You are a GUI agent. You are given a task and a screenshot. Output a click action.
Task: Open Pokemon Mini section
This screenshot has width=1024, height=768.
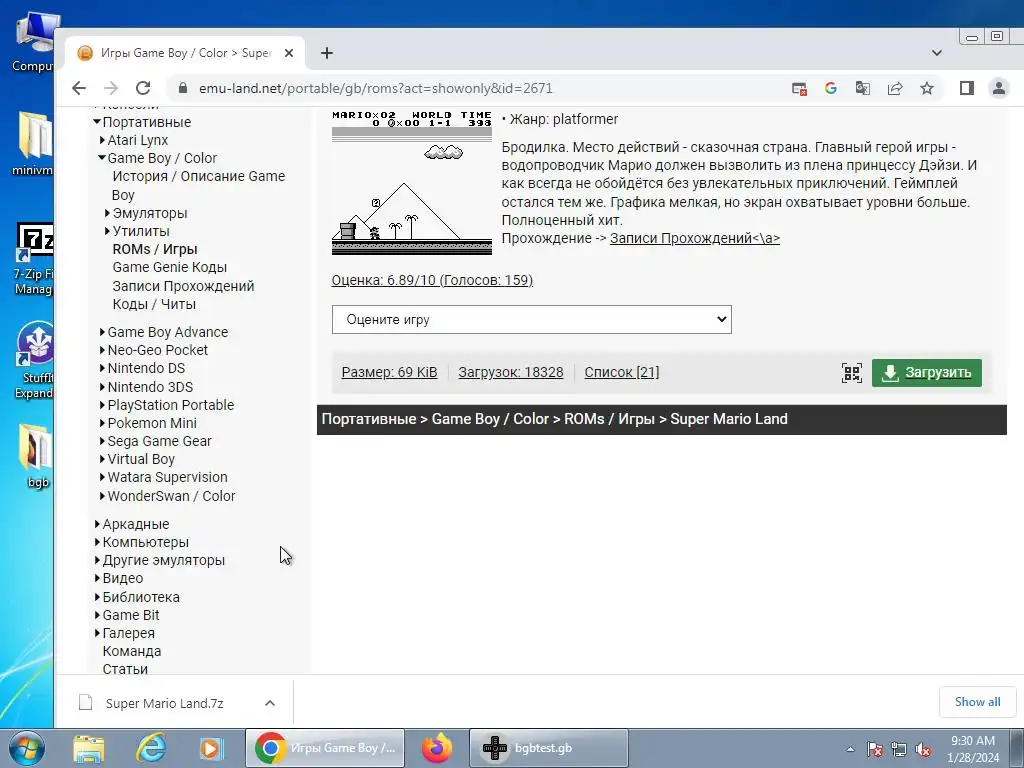coord(152,423)
